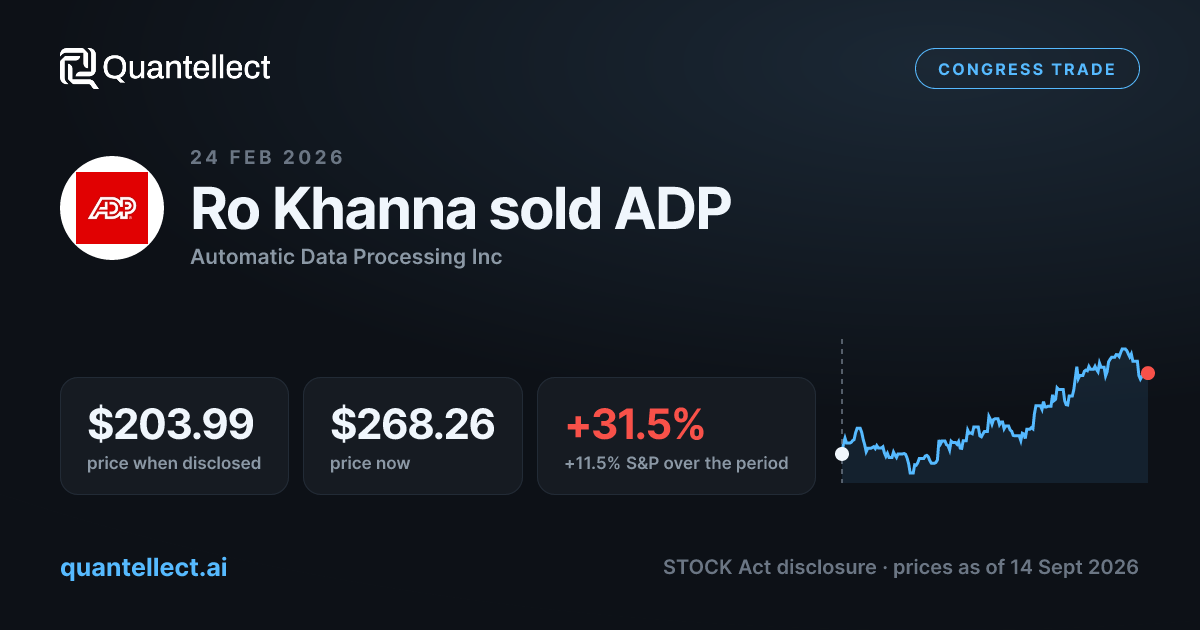
Task: Click the white start dot on chart
Action: [x=842, y=453]
